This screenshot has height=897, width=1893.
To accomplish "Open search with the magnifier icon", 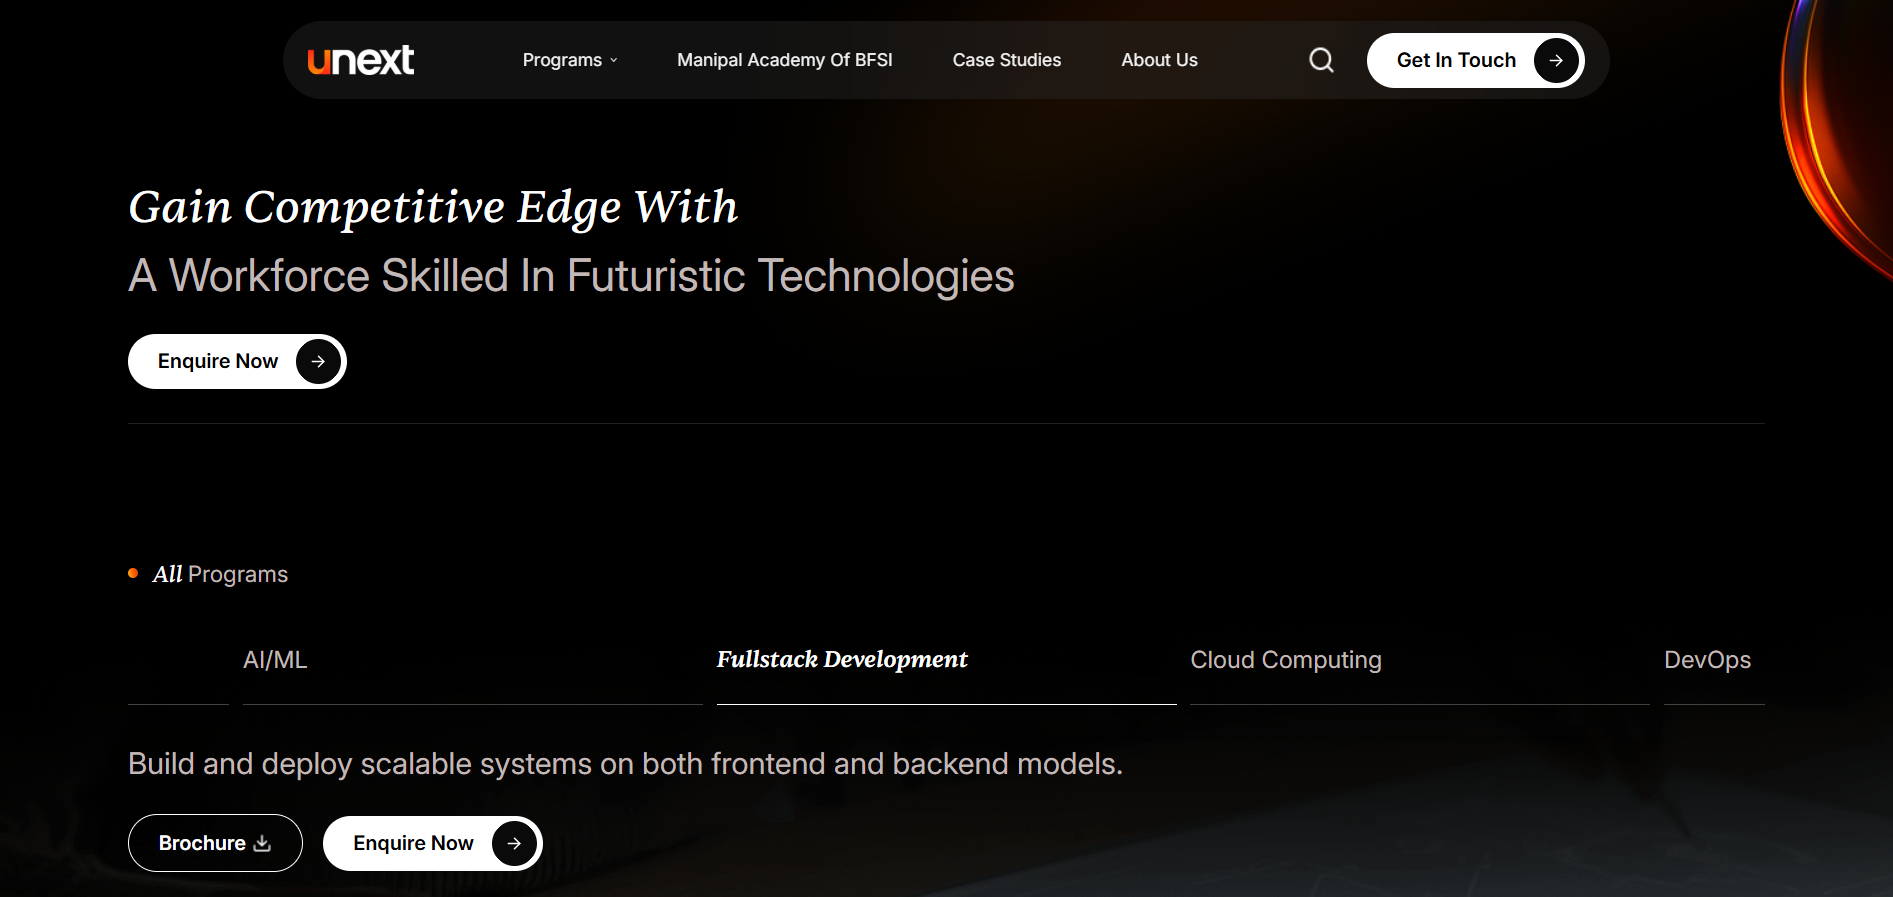I will tap(1321, 60).
